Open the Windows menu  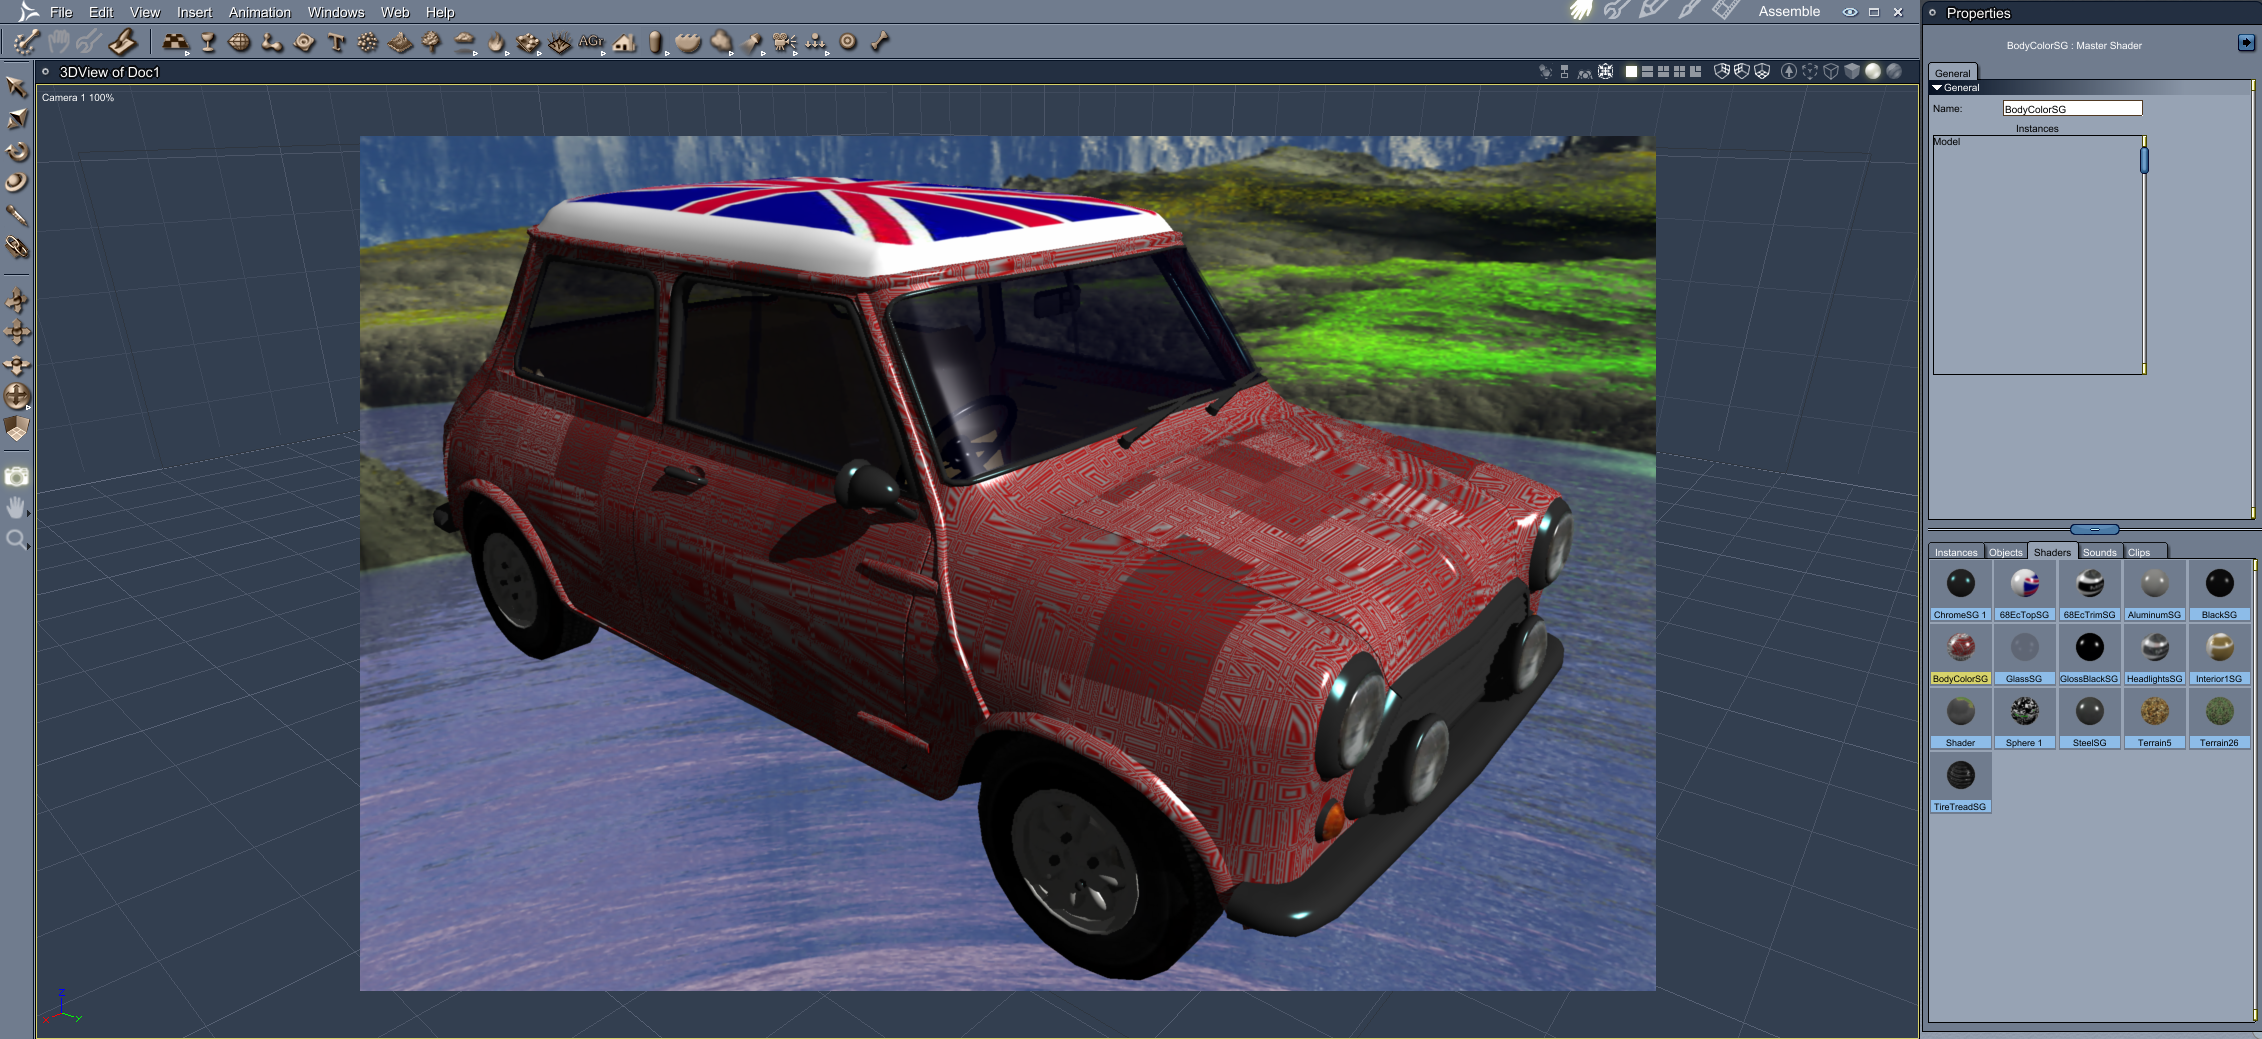(x=336, y=12)
